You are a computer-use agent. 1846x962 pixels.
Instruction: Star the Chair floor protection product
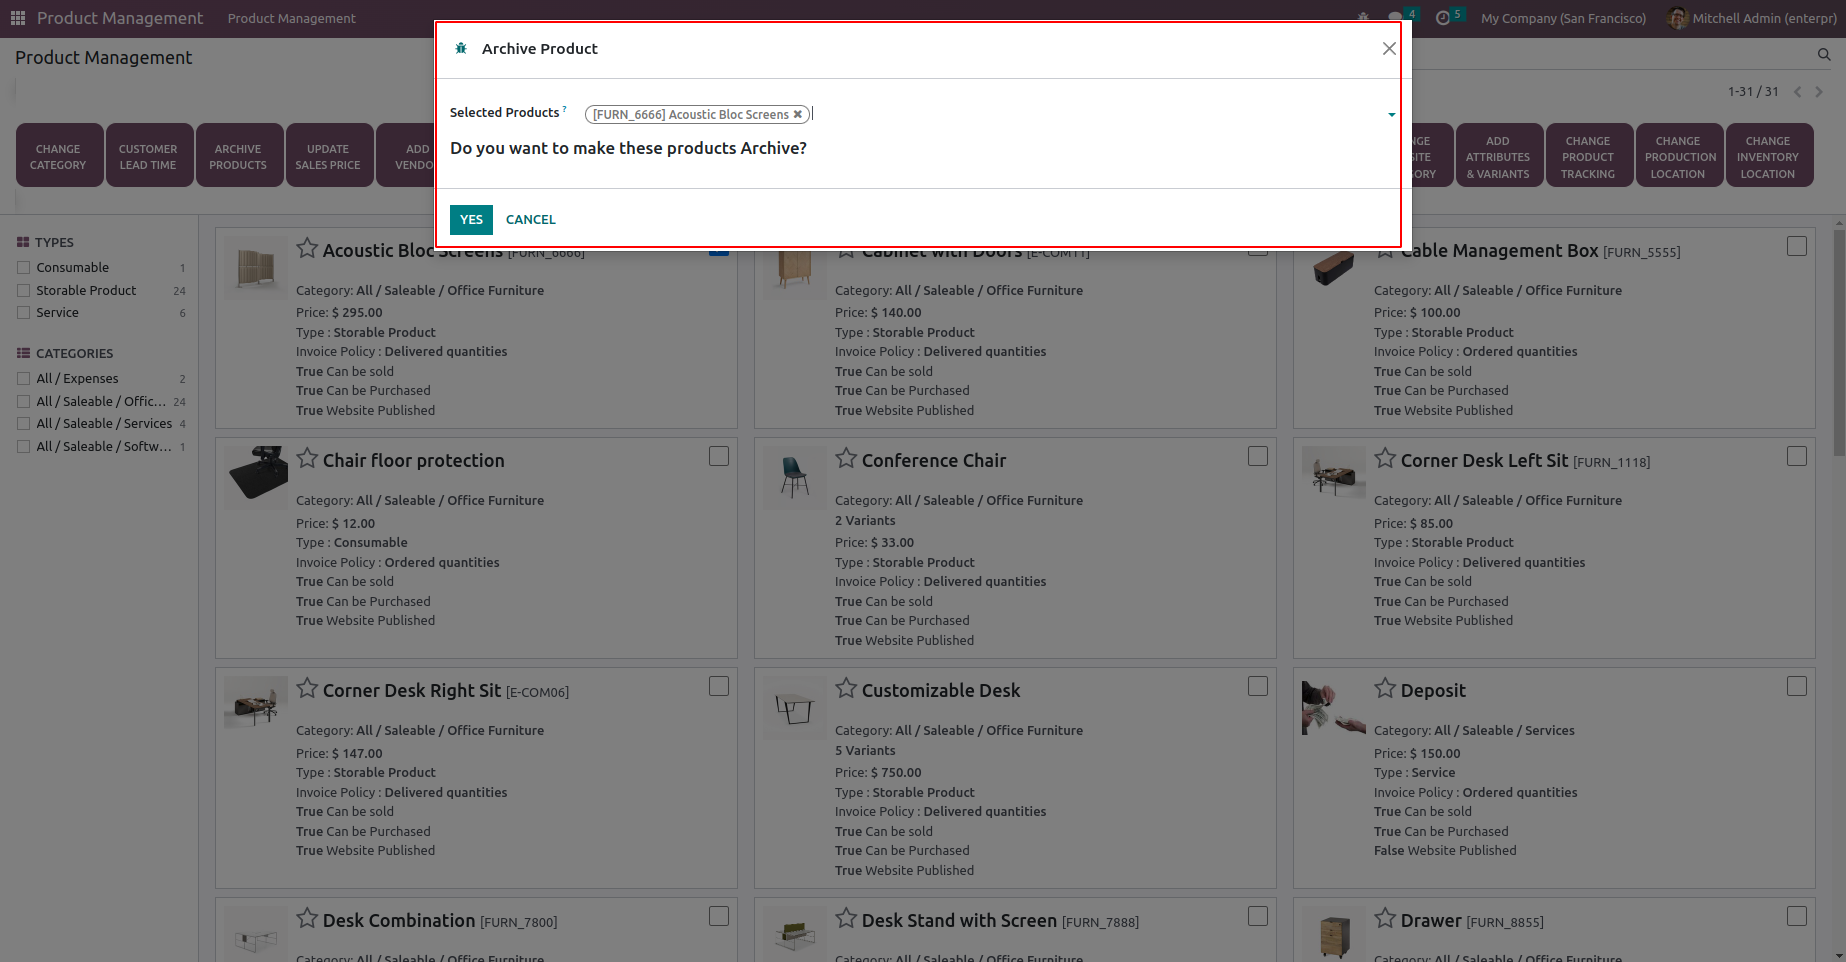click(307, 459)
